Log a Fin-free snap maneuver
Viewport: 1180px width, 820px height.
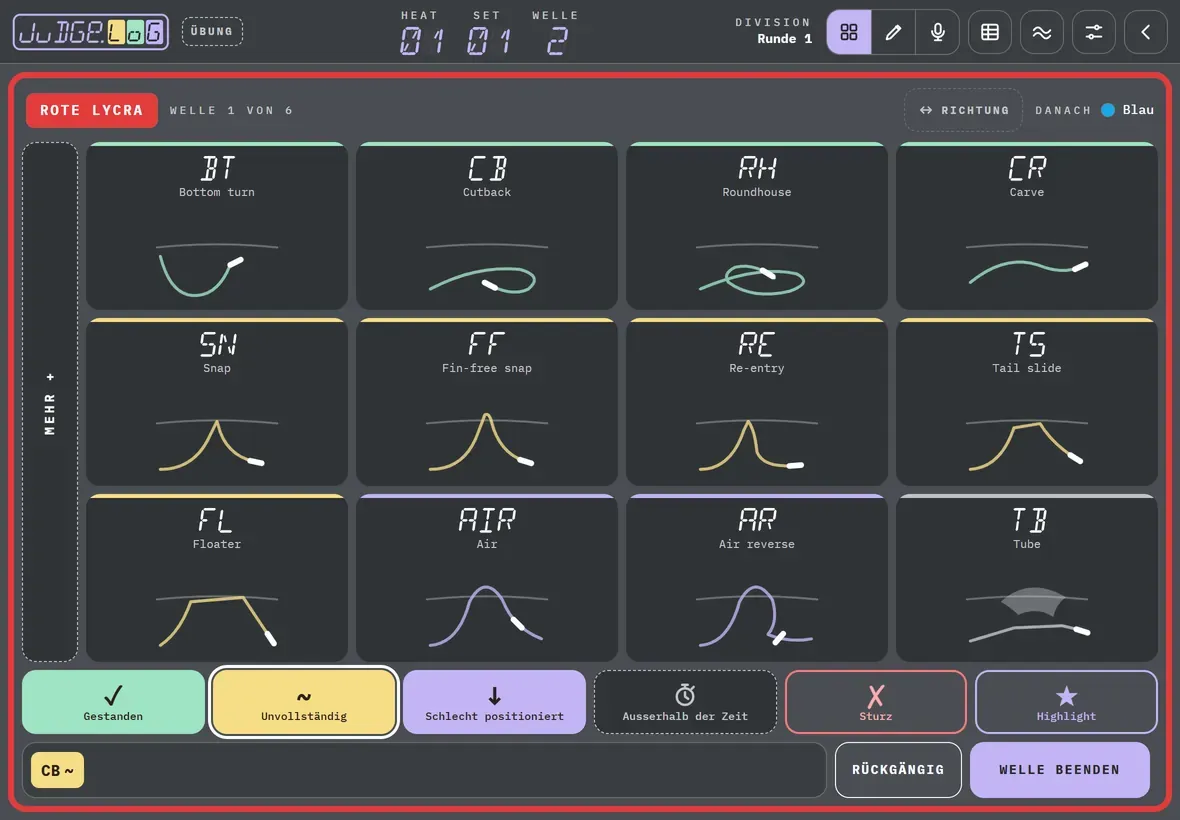[487, 402]
